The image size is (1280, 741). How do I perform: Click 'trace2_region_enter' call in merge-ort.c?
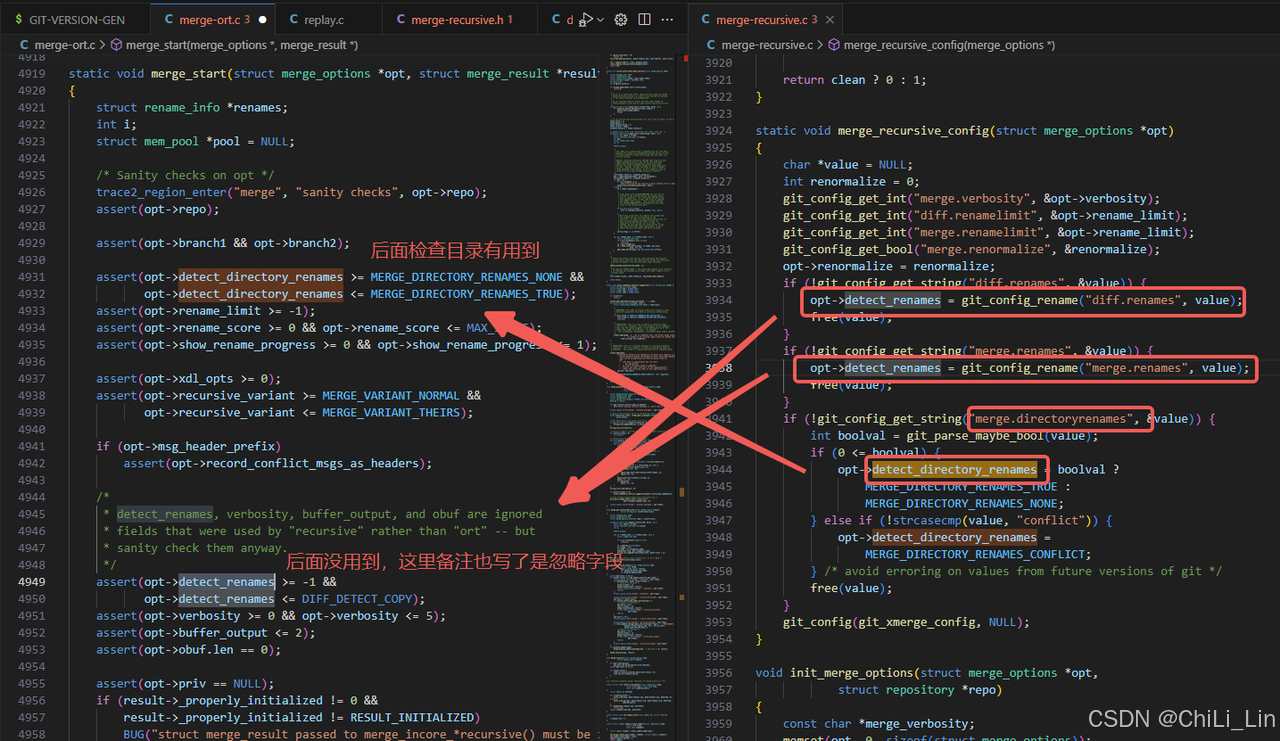[161, 192]
